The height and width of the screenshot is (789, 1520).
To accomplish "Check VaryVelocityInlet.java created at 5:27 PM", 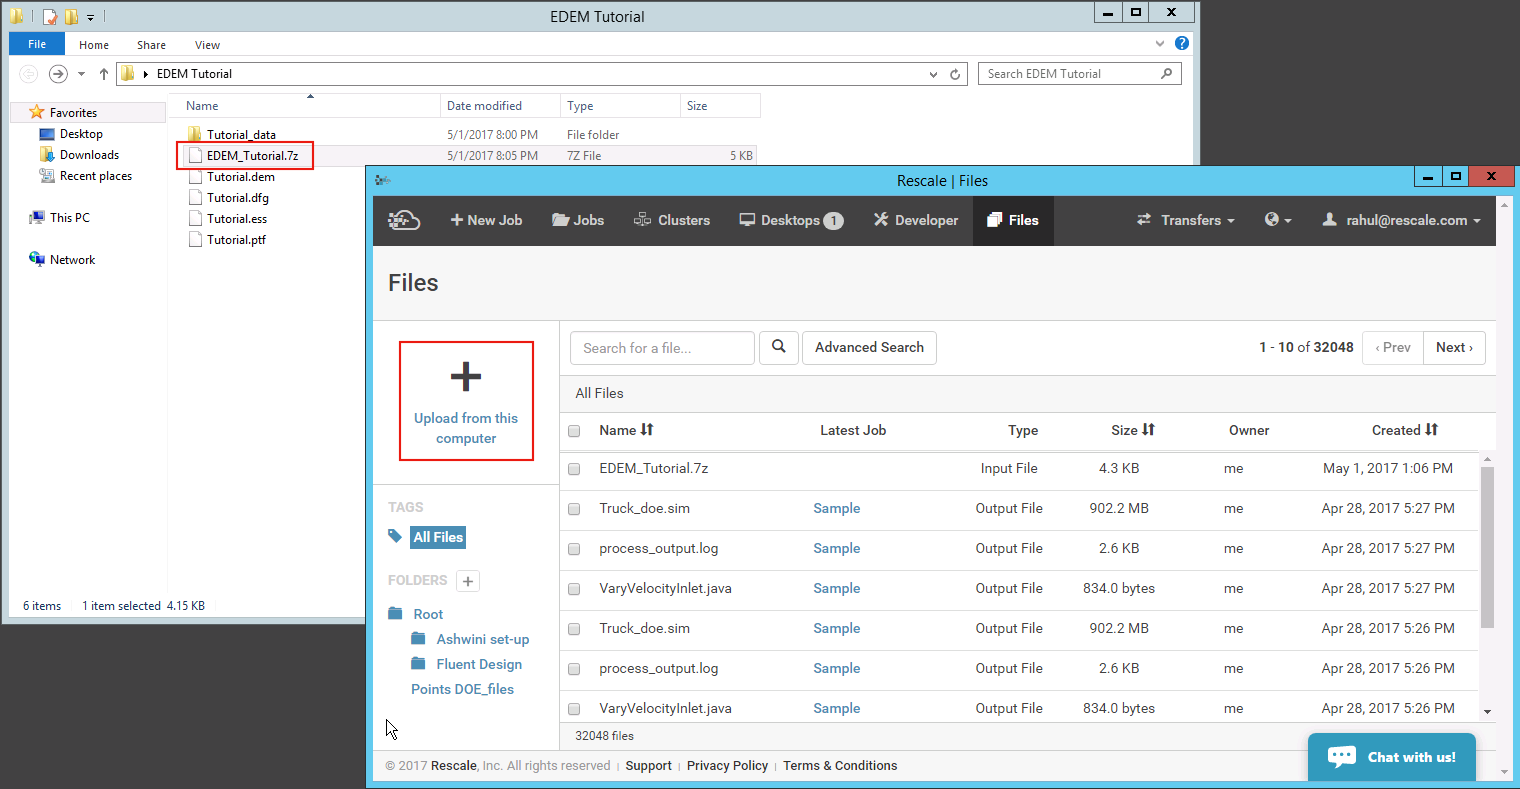I will click(x=574, y=589).
